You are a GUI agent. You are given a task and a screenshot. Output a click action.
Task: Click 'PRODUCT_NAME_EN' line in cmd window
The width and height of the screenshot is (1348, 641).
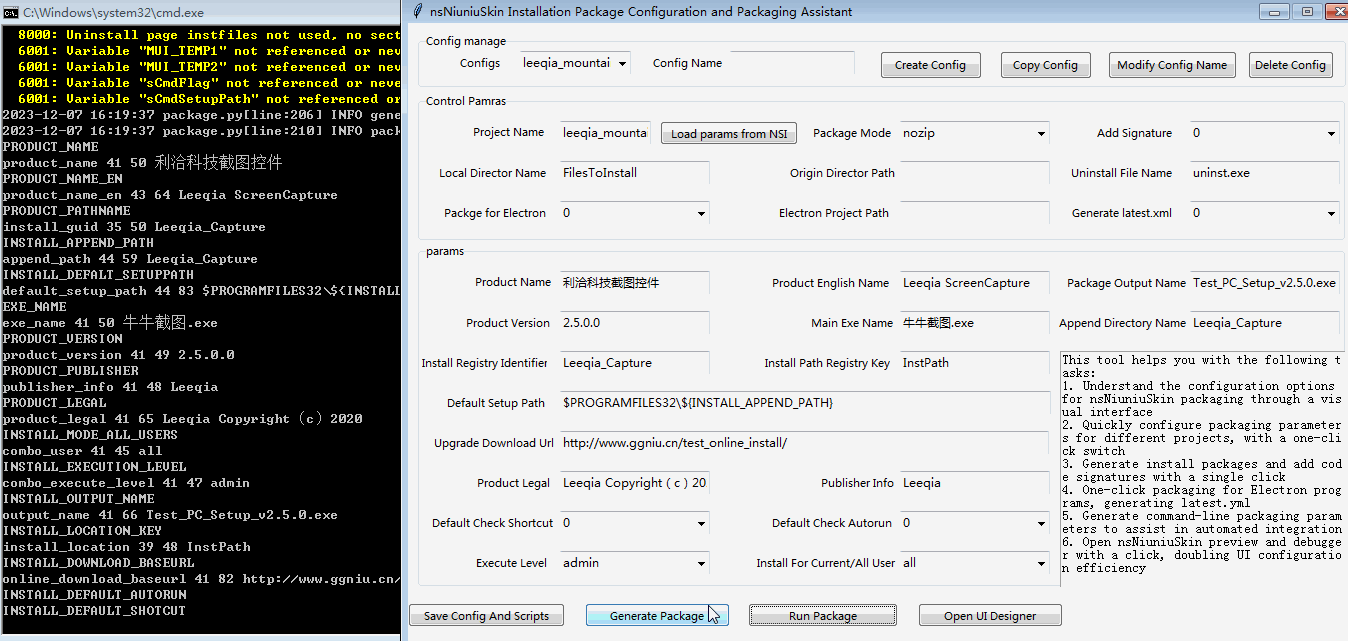click(x=62, y=179)
